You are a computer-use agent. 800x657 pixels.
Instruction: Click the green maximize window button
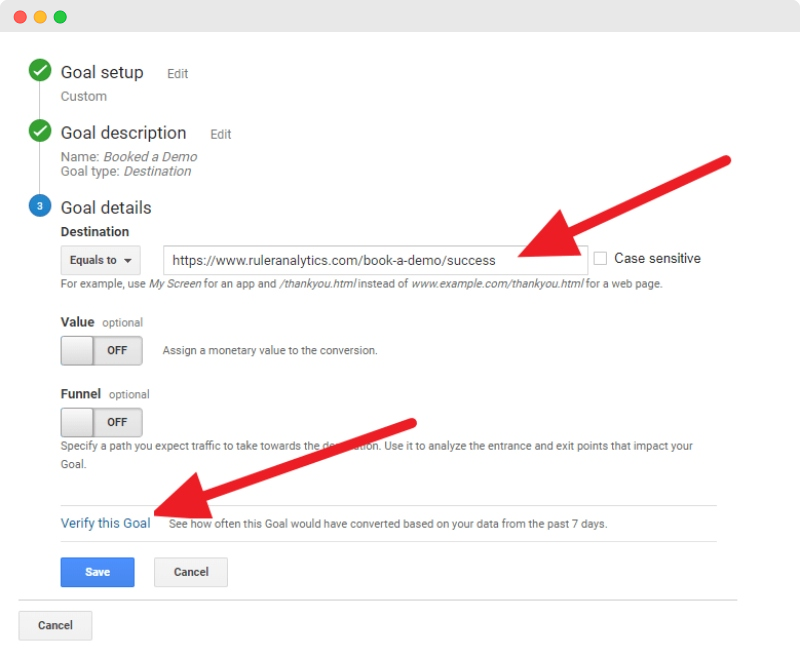60,17
